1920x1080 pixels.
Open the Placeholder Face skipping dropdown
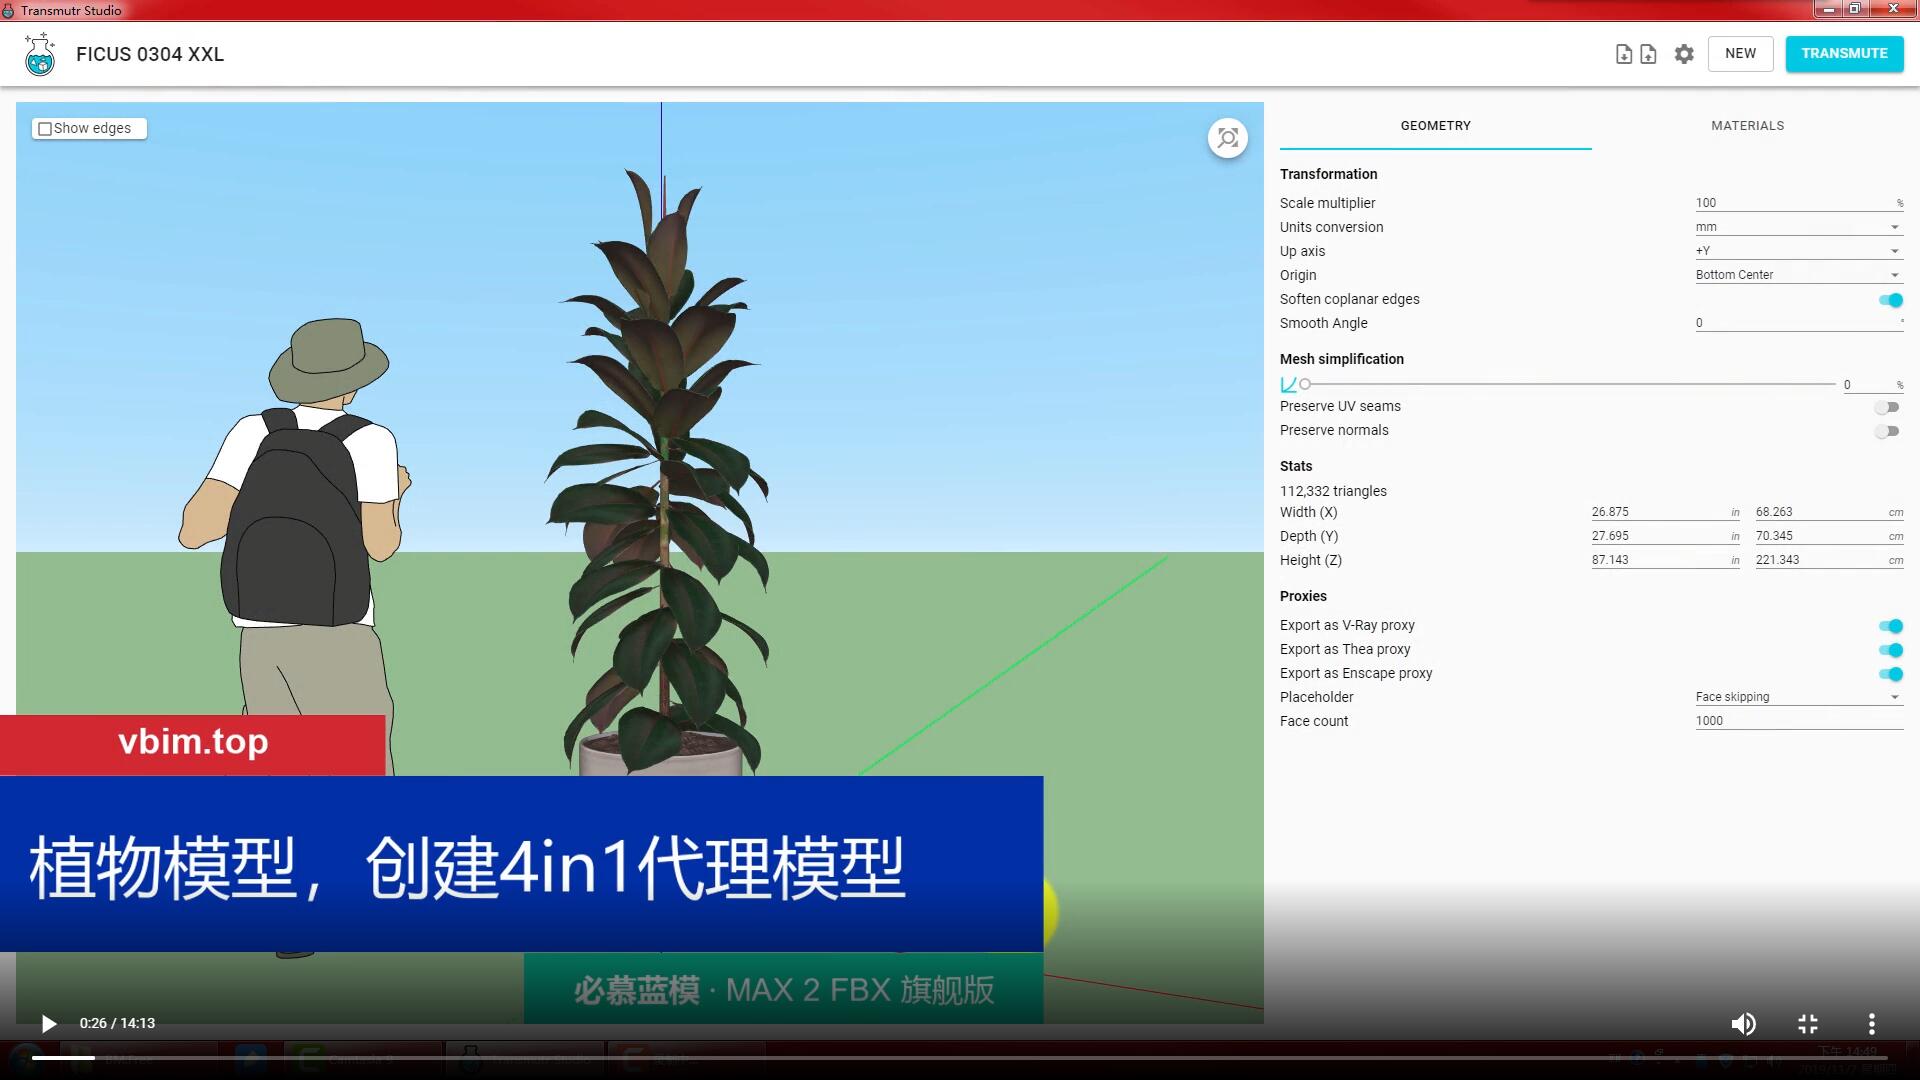point(1798,697)
